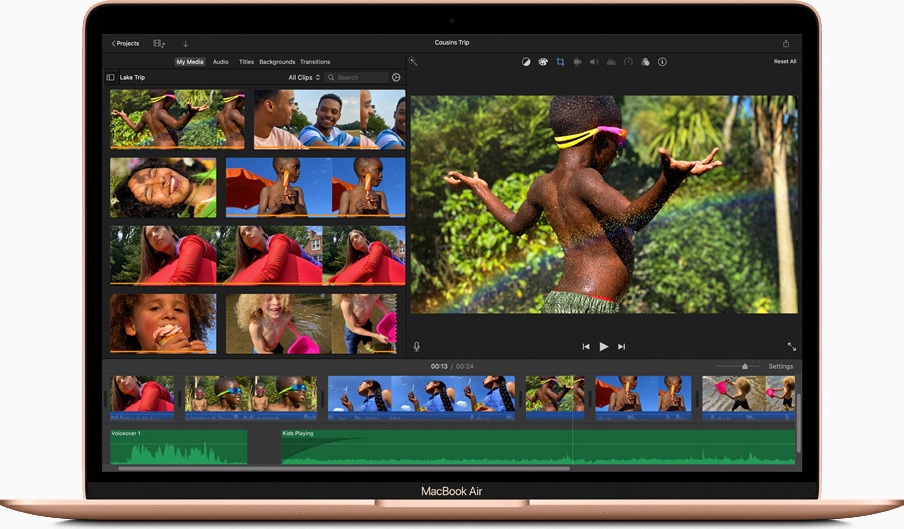904x529 pixels.
Task: Open the color balance tool
Action: [x=526, y=62]
